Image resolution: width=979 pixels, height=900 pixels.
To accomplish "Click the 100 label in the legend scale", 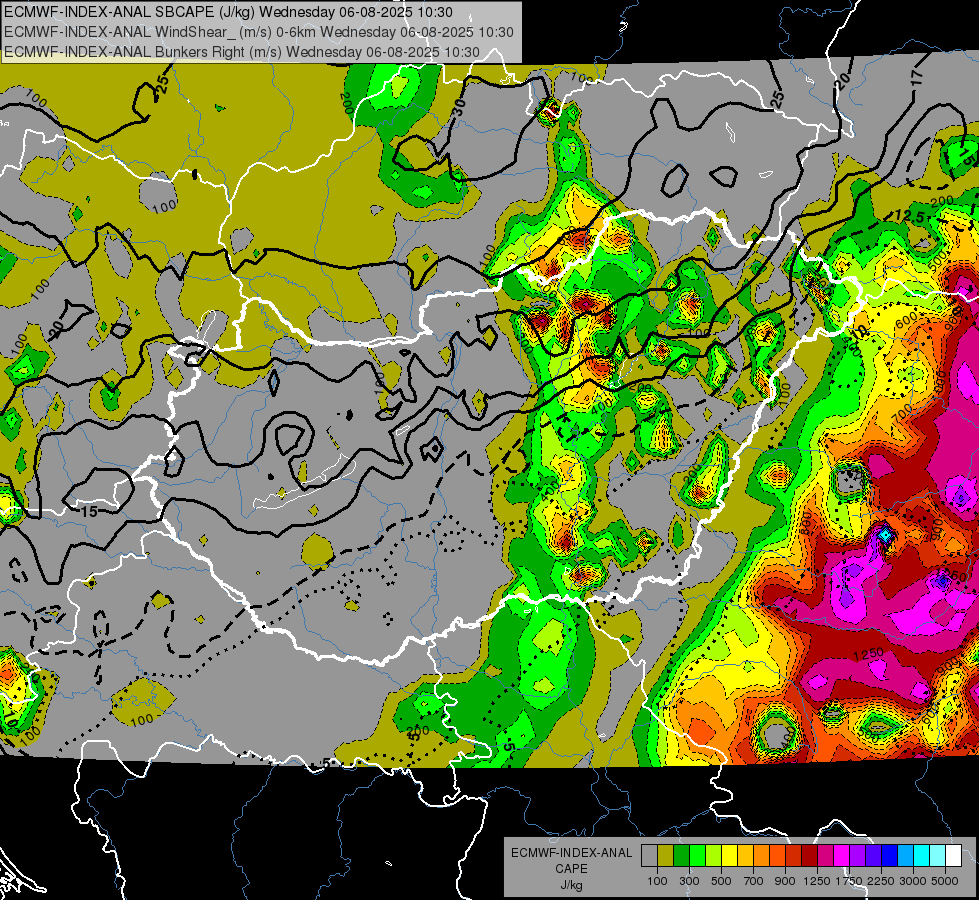I will (x=657, y=881).
